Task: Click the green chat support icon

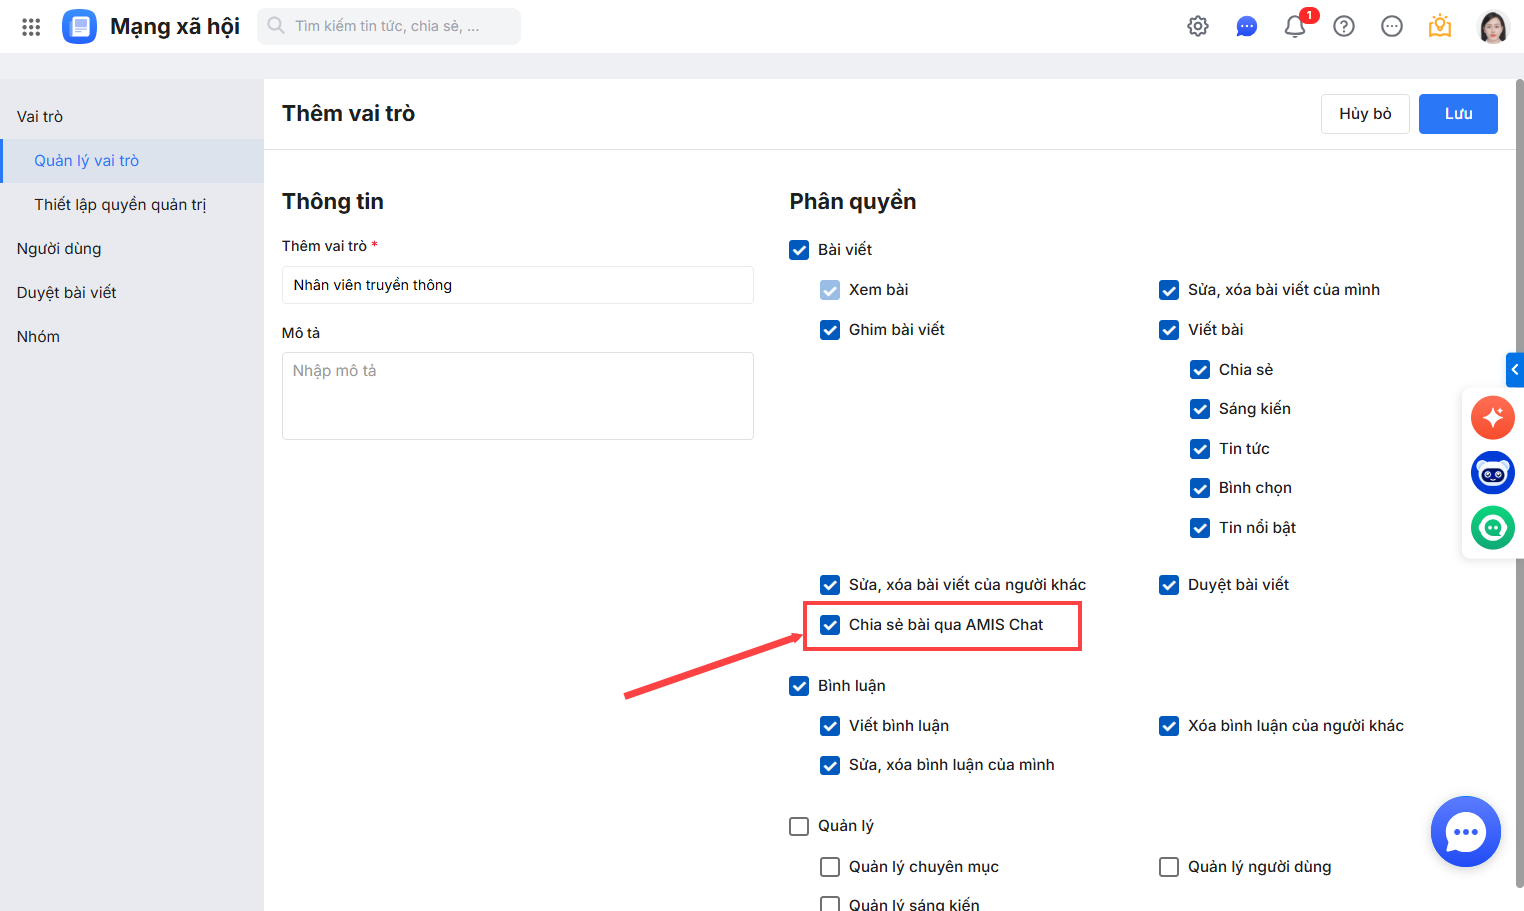Action: [1492, 527]
